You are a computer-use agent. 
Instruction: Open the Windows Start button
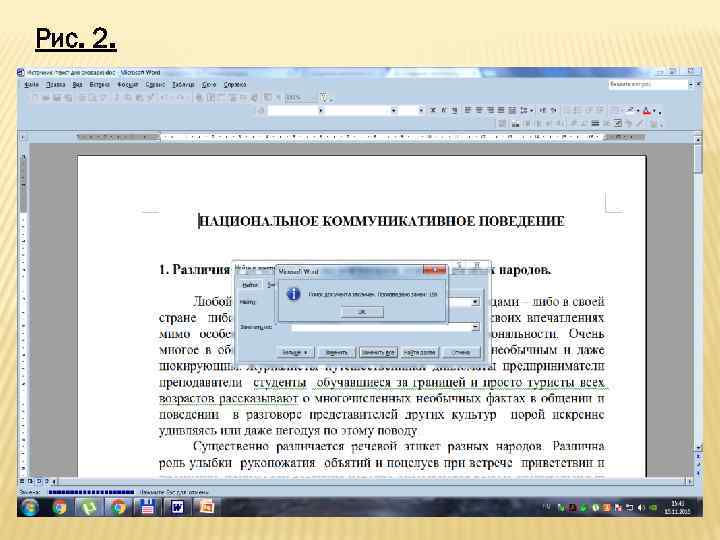[x=30, y=507]
